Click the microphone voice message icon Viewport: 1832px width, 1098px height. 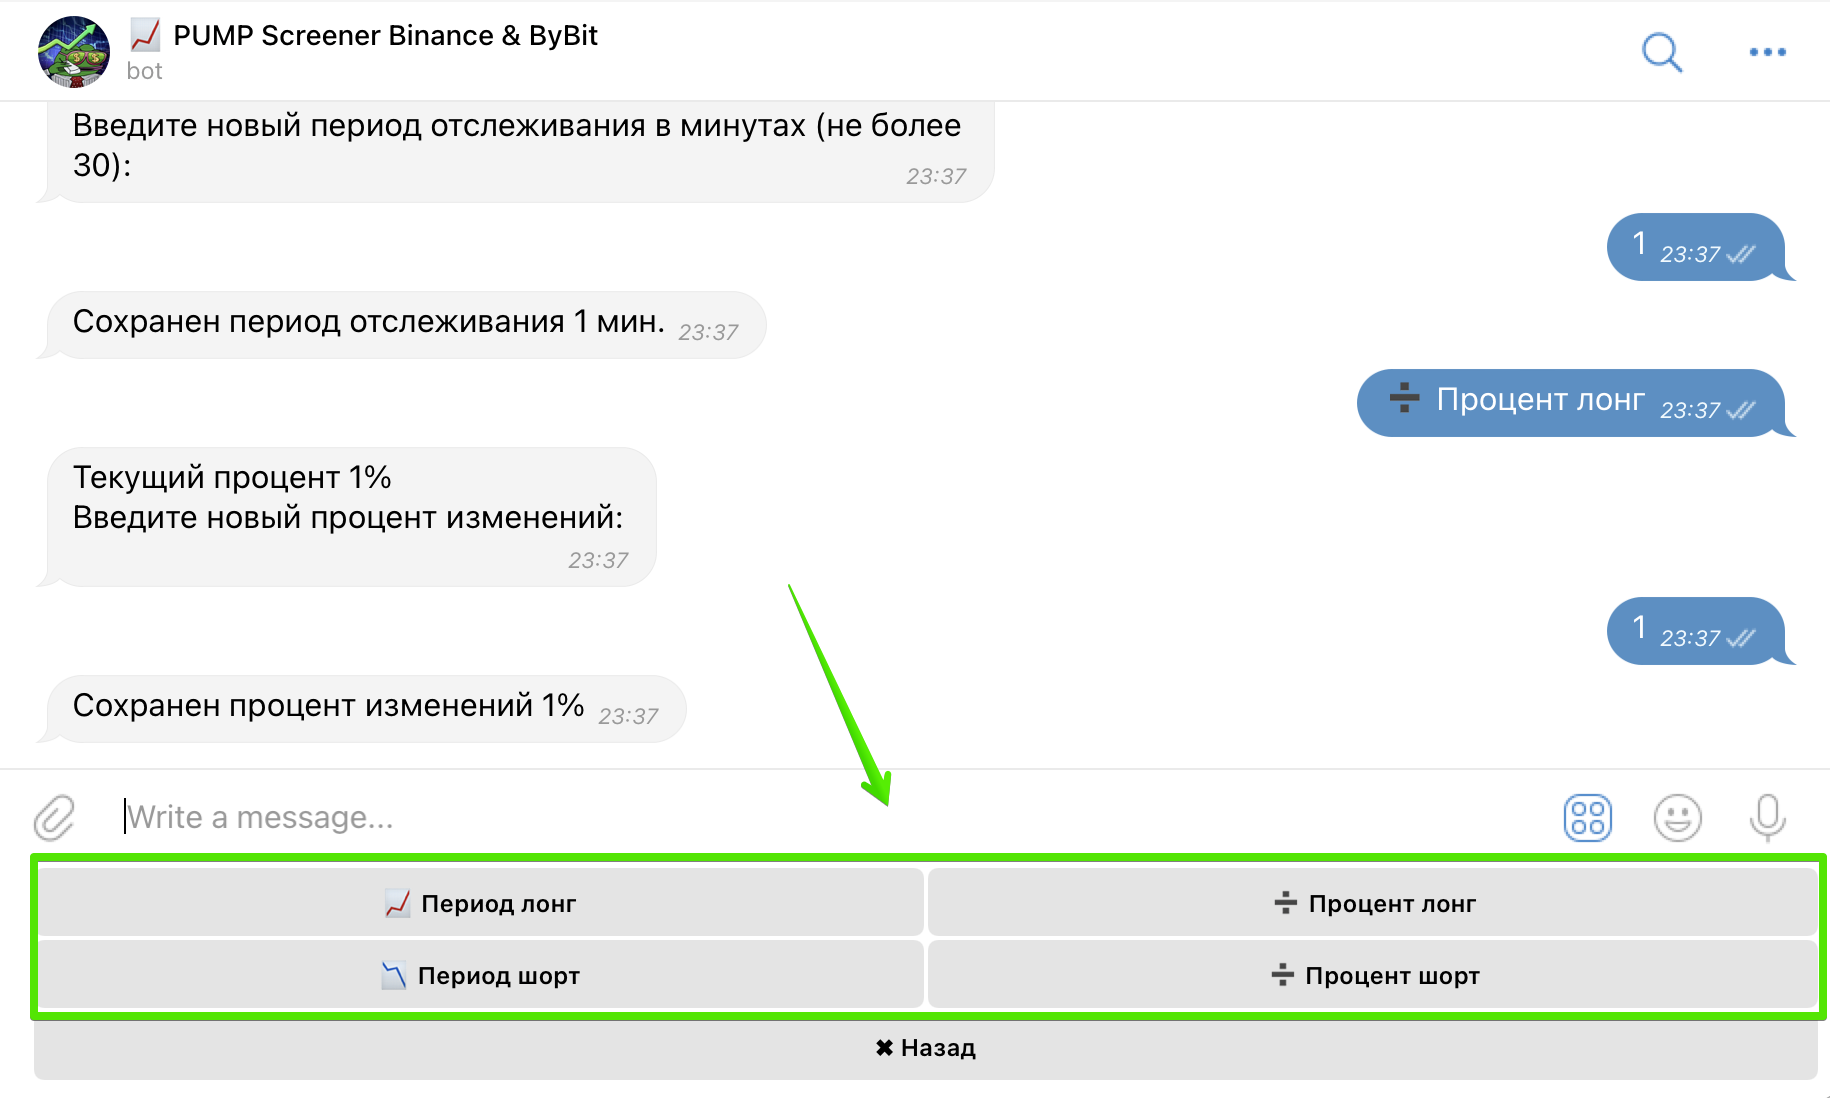click(1767, 818)
